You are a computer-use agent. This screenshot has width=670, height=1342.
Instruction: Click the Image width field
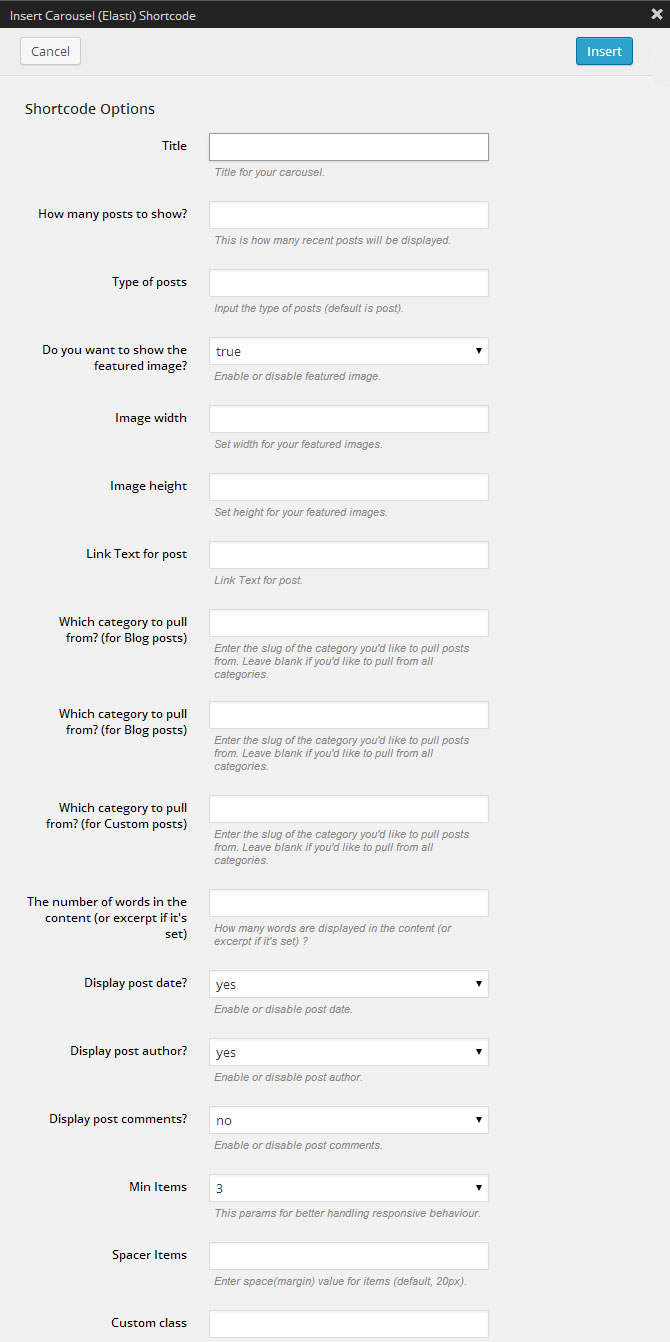(348, 419)
